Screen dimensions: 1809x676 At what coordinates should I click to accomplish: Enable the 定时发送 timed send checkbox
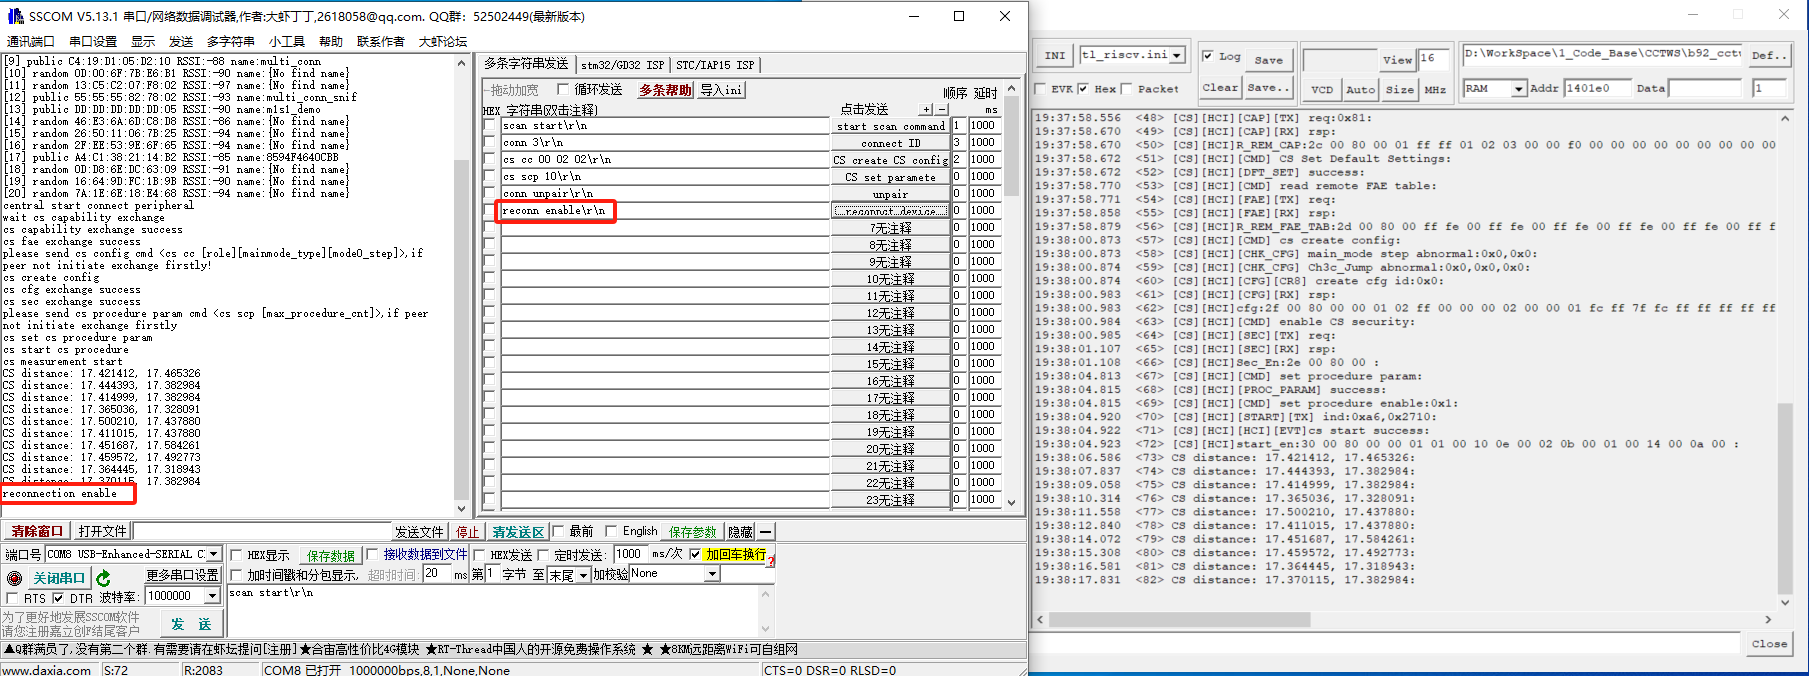point(544,555)
